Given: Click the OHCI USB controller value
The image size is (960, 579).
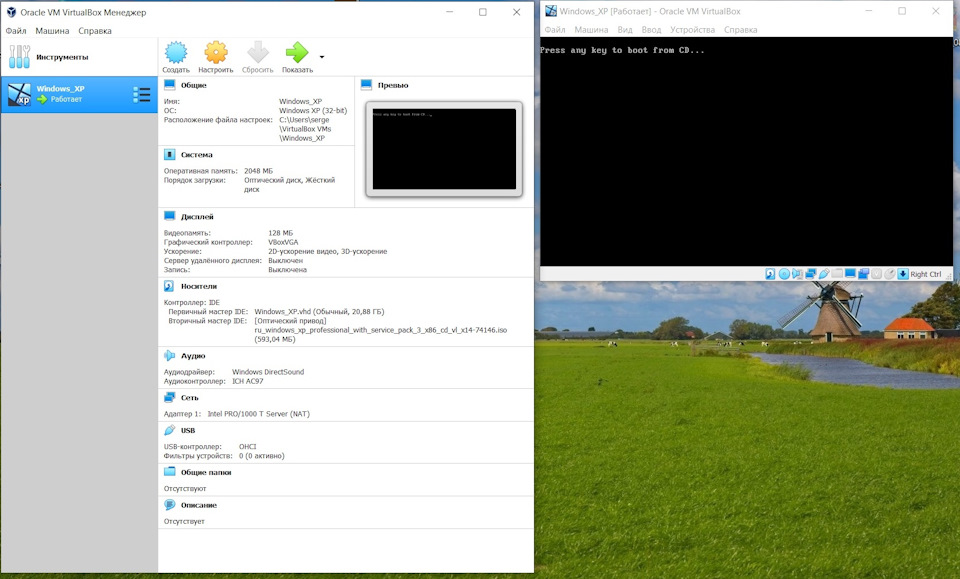Looking at the screenshot, I should [x=247, y=446].
